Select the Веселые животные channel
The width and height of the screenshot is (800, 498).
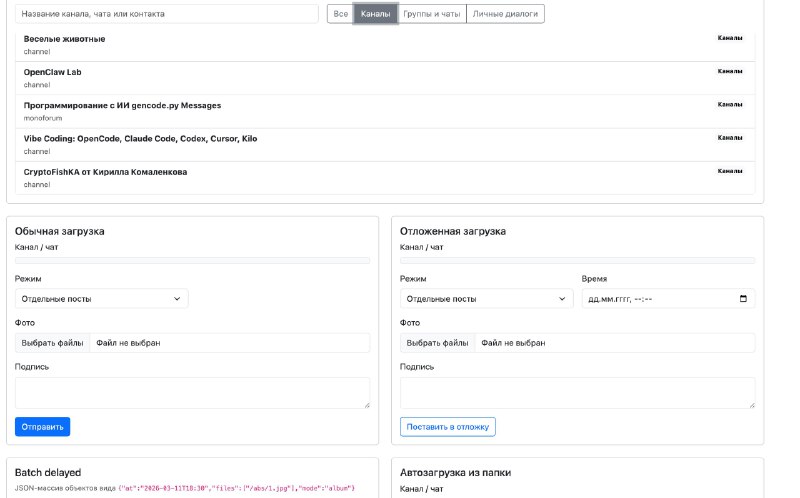point(385,44)
